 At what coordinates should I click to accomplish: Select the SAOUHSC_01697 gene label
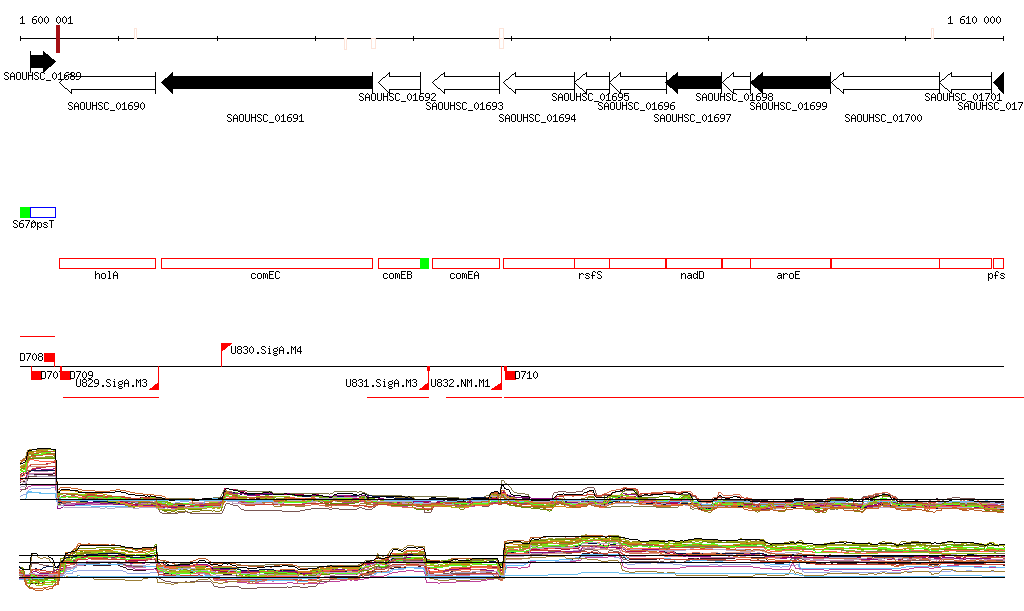[x=692, y=118]
